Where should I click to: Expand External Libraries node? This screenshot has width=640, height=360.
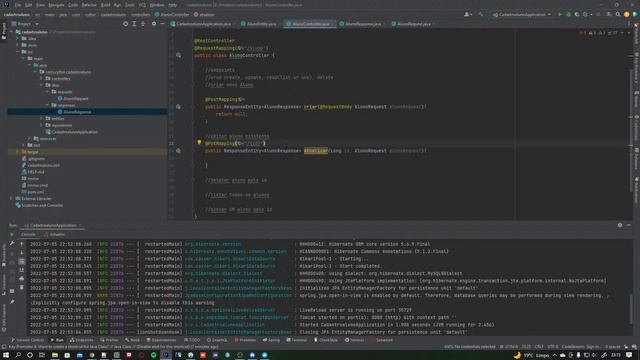[11, 199]
